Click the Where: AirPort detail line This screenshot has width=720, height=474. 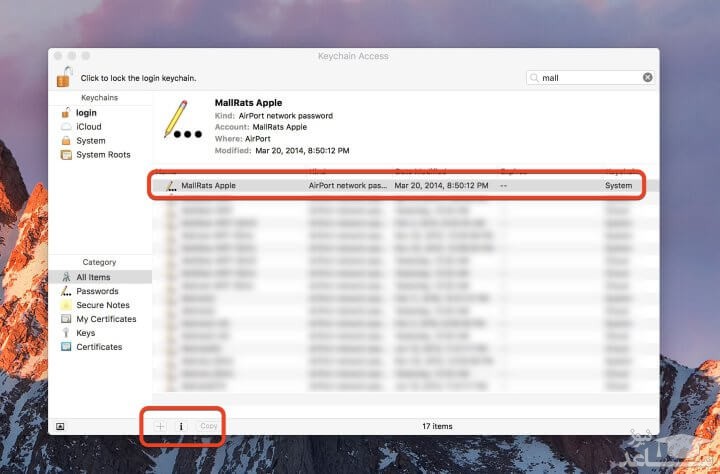(242, 139)
